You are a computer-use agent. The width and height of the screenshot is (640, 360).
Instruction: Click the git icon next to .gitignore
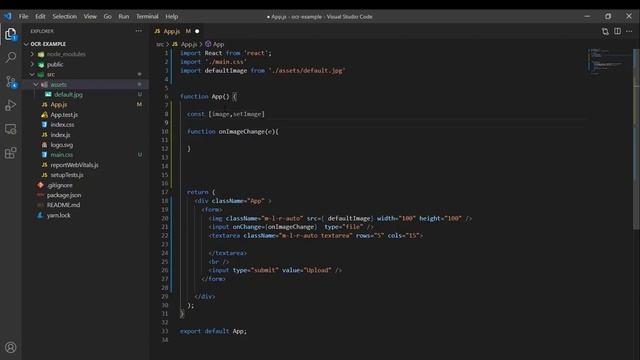(40, 185)
